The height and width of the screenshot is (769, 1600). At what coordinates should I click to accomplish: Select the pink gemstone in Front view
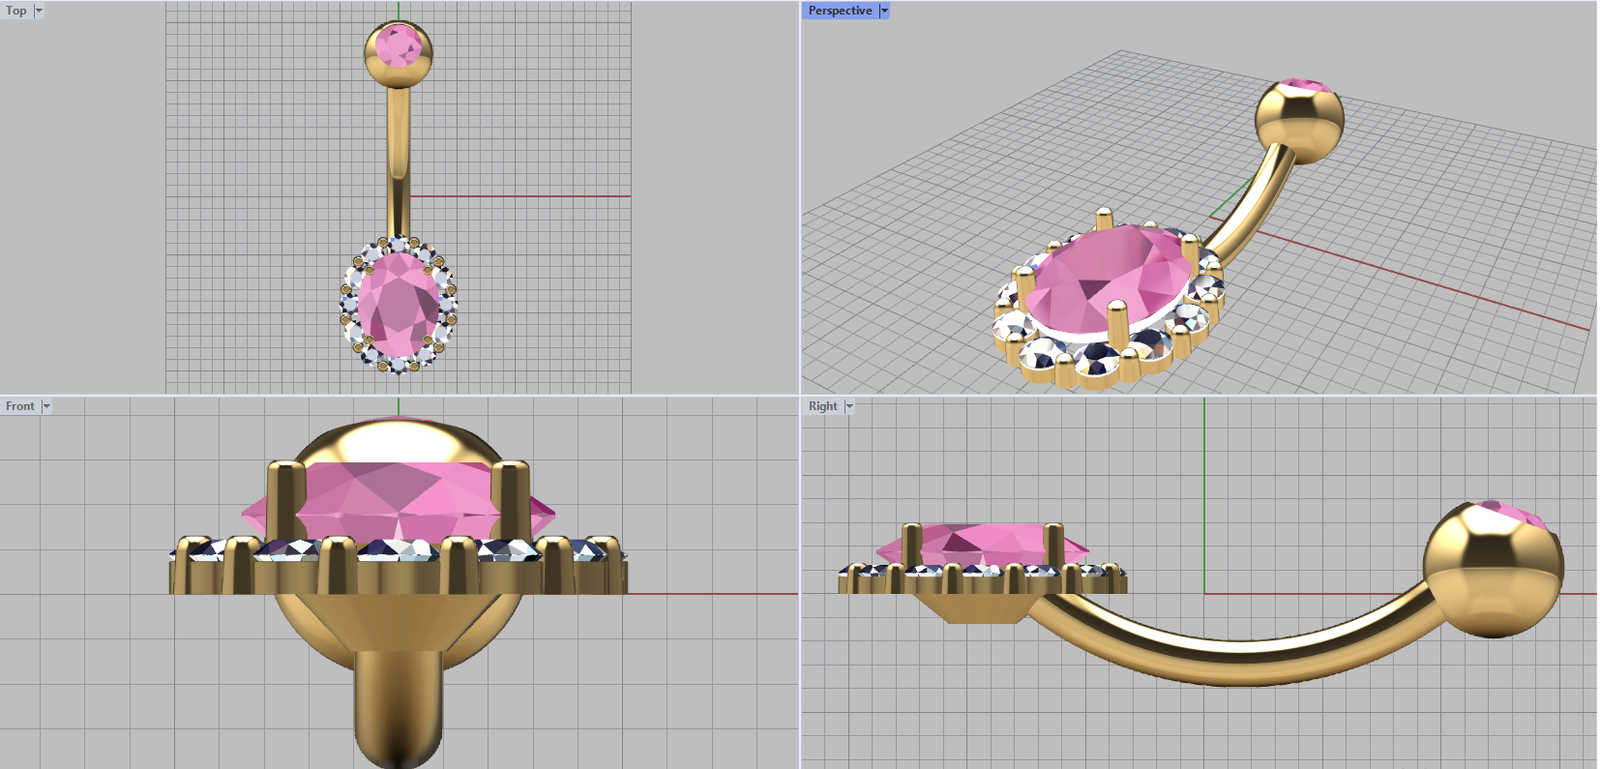click(400, 500)
